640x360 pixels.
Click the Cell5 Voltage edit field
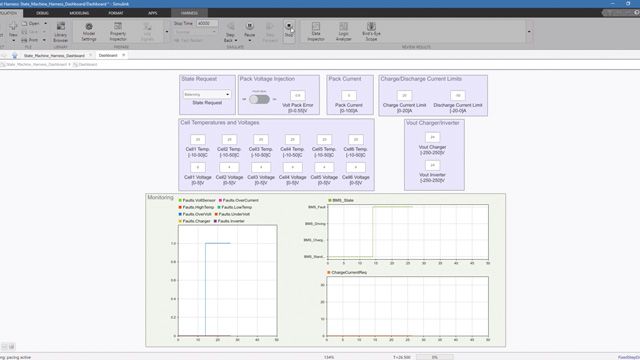tap(324, 167)
